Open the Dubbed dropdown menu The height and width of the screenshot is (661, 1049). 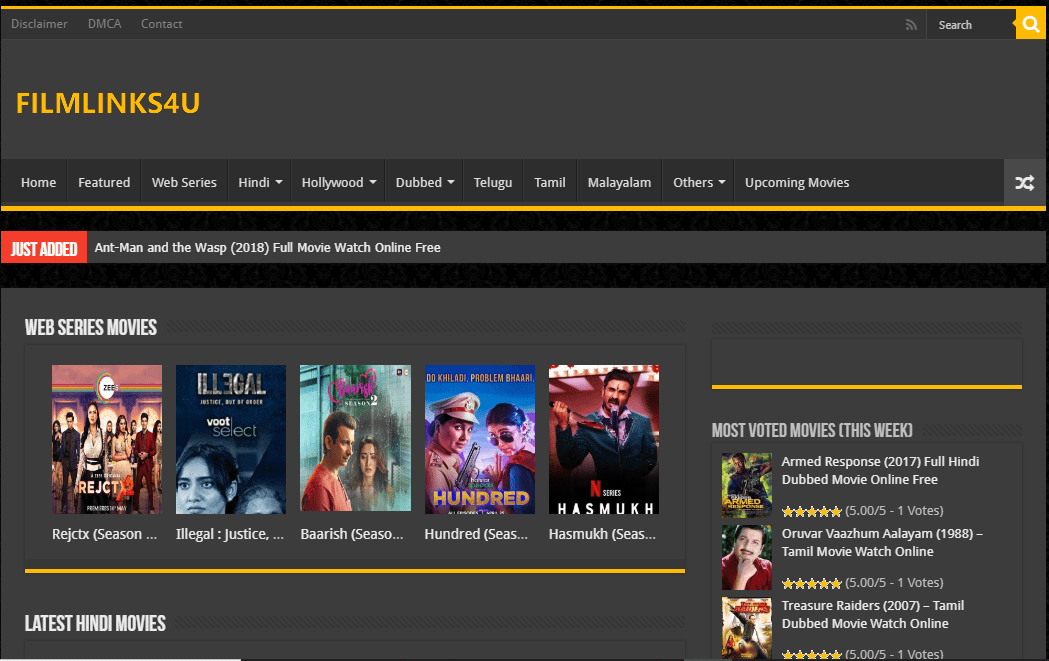tap(424, 183)
